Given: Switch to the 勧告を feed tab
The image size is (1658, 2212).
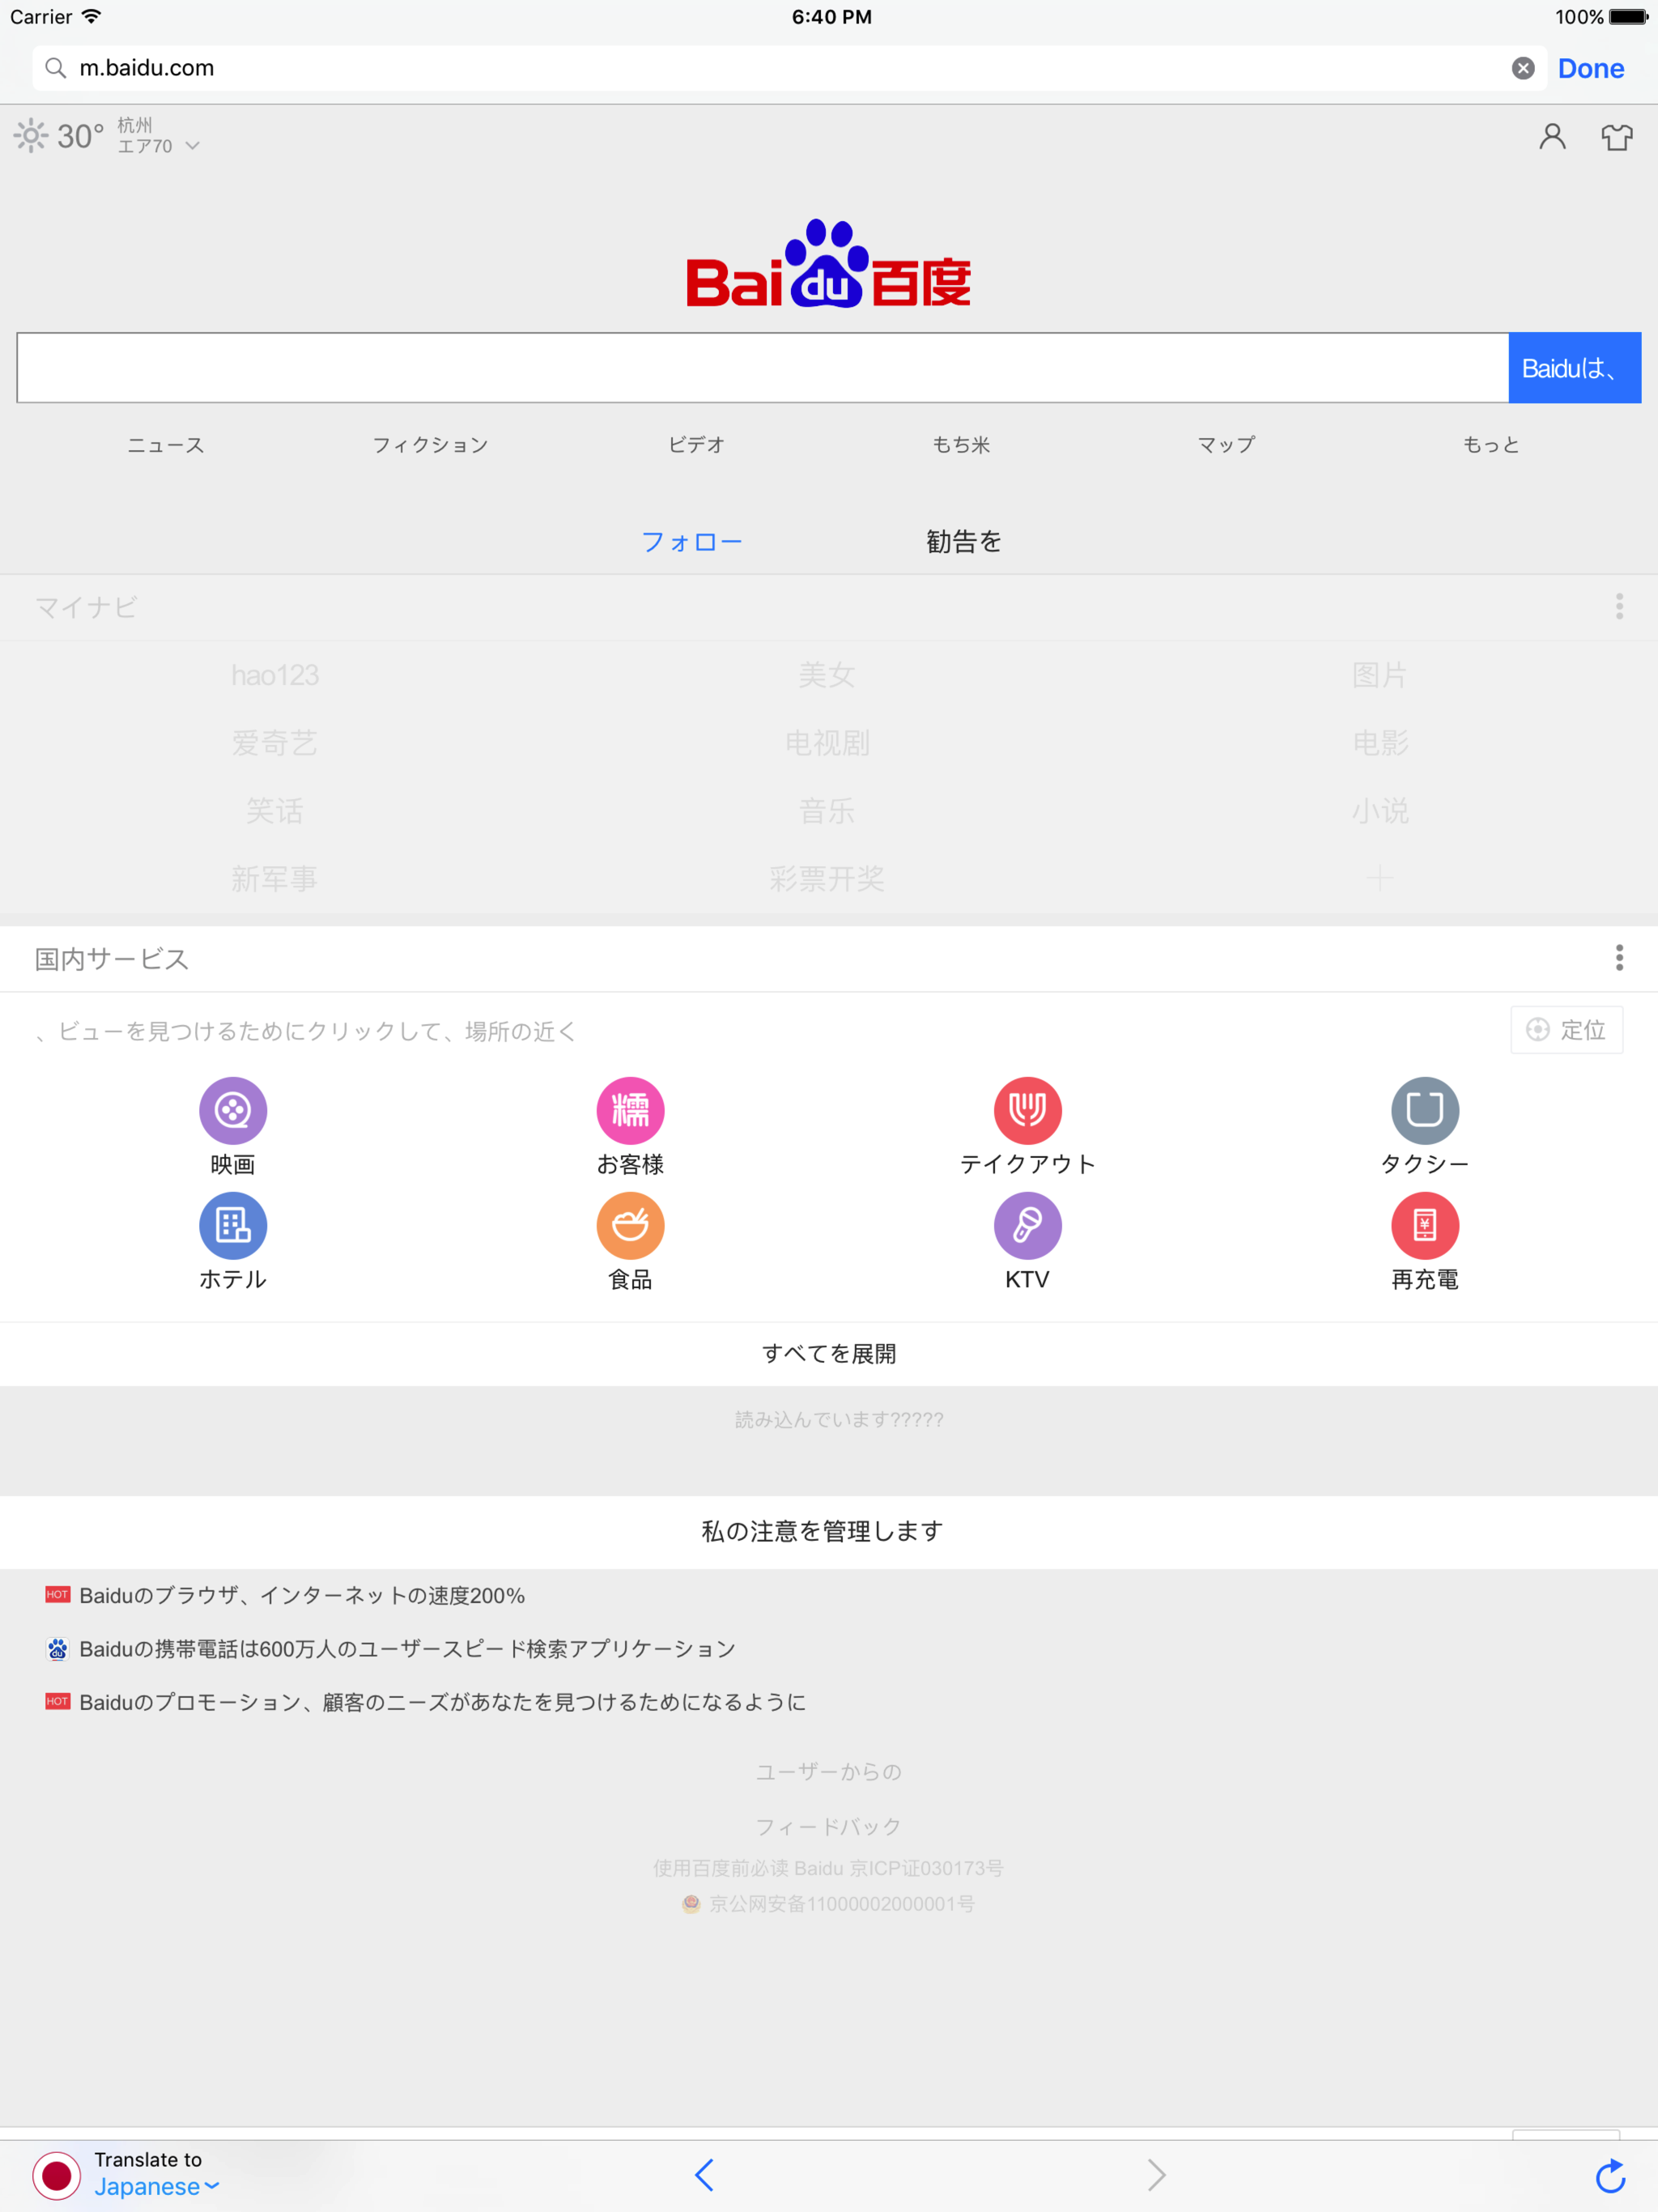Looking at the screenshot, I should (x=964, y=542).
